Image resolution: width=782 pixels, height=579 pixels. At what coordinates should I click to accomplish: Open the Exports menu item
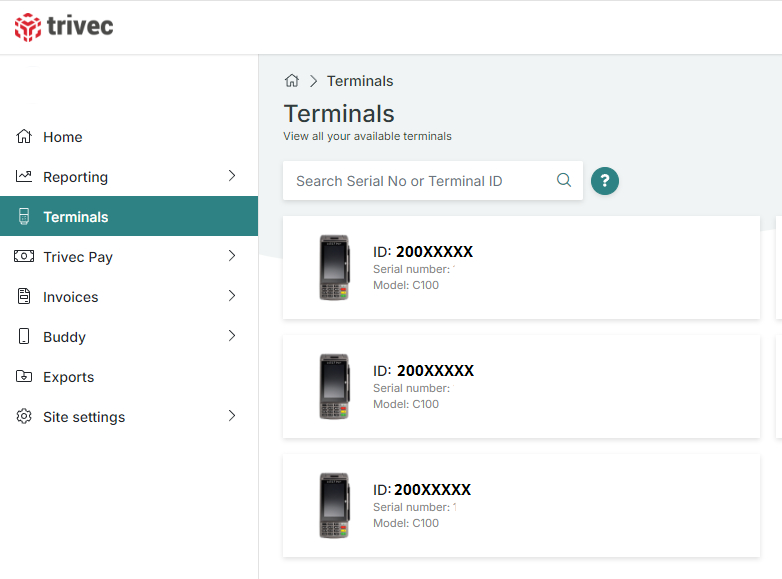coord(129,377)
